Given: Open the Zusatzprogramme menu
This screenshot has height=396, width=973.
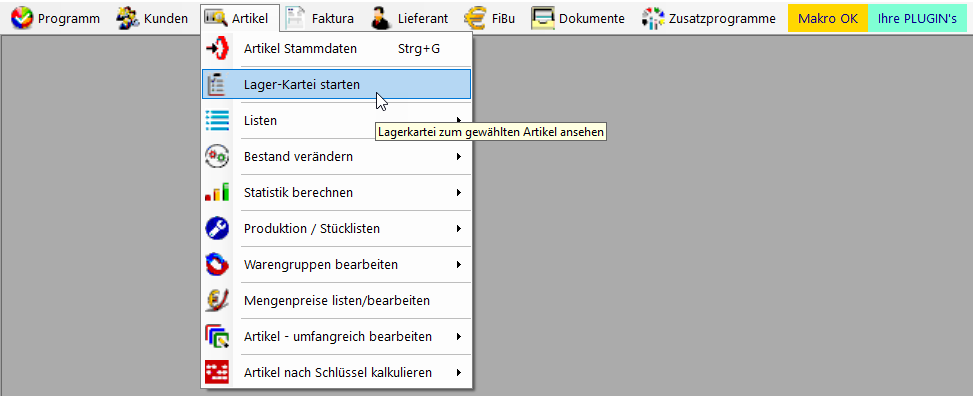Looking at the screenshot, I should coord(709,18).
